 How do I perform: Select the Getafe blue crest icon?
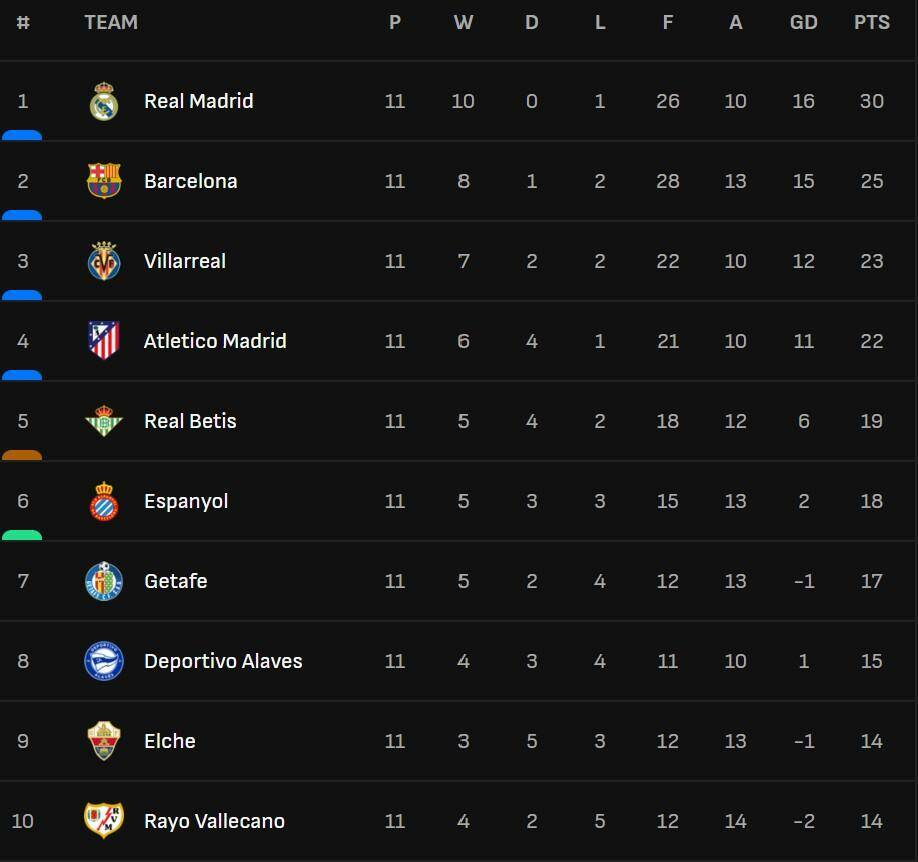104,581
